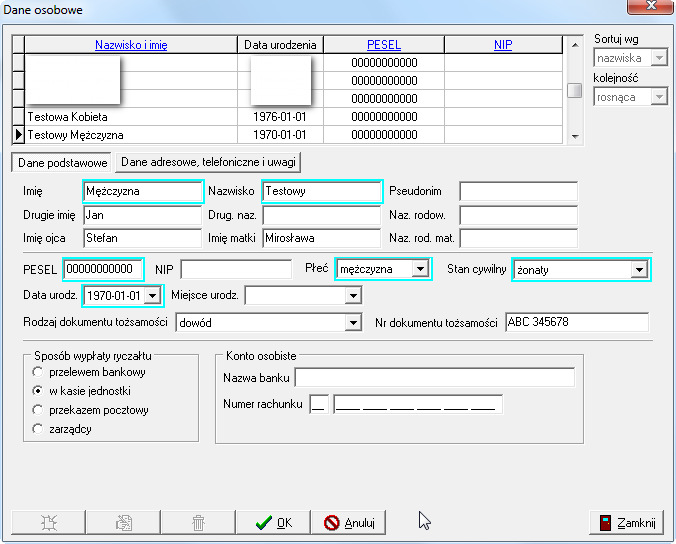Sort by PESEL column header link
This screenshot has height=544, width=676.
[384, 45]
